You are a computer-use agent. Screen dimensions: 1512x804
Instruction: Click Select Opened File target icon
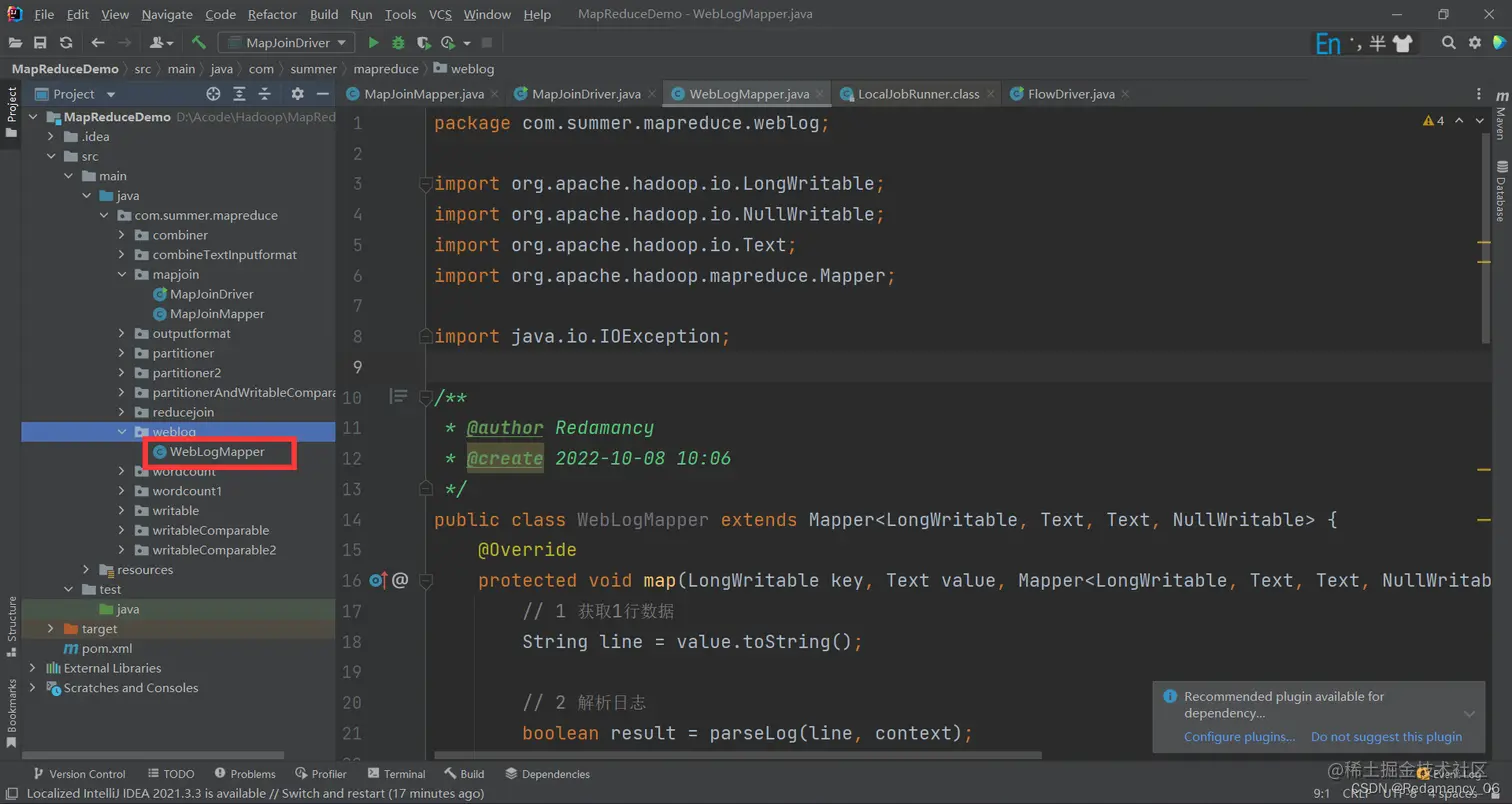click(213, 94)
